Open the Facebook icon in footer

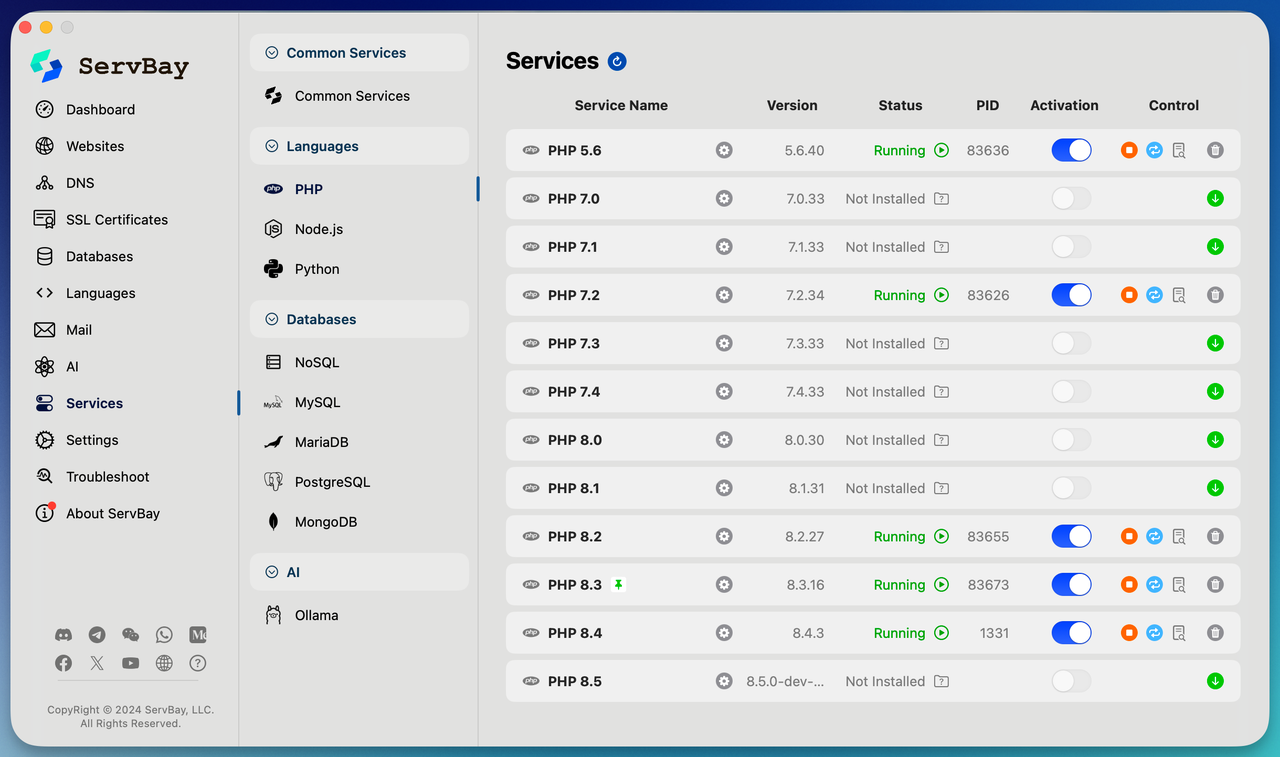pos(63,663)
